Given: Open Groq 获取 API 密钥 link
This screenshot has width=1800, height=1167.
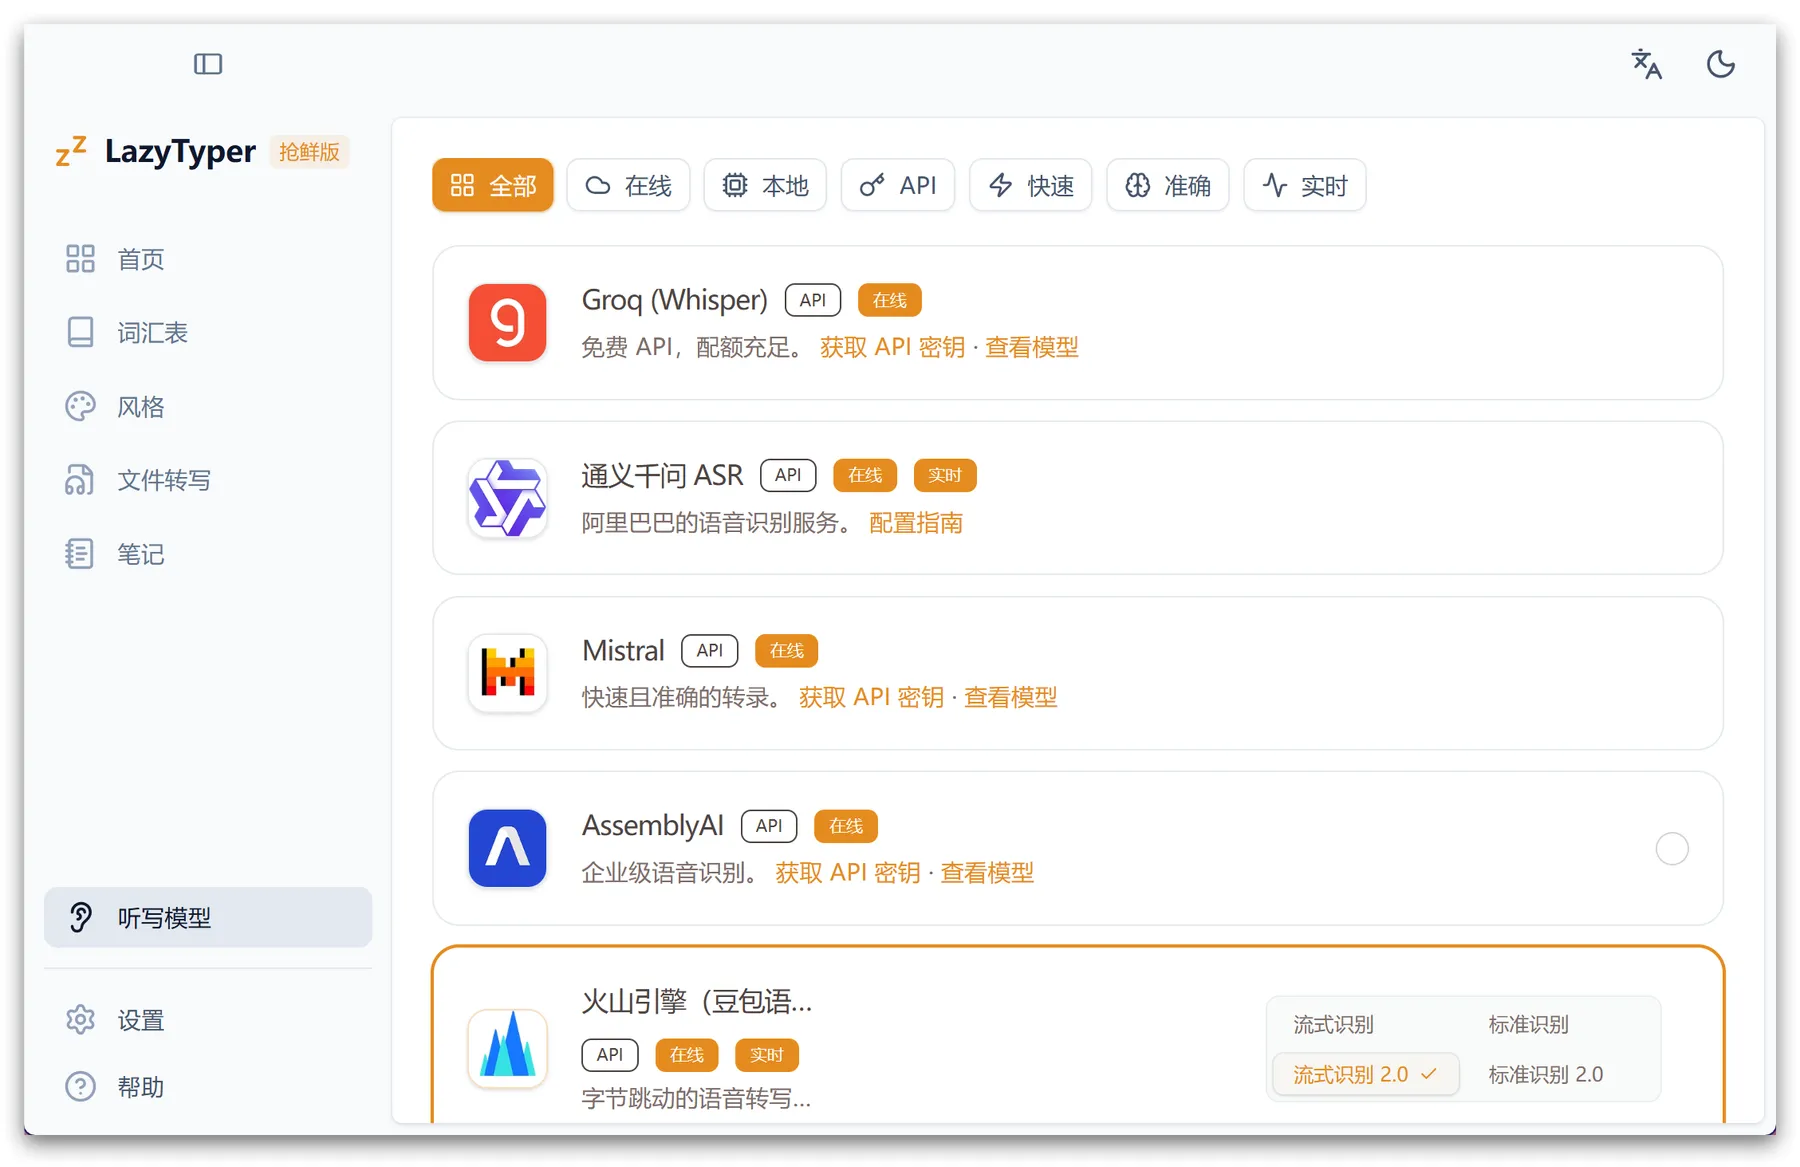Looking at the screenshot, I should tap(892, 347).
